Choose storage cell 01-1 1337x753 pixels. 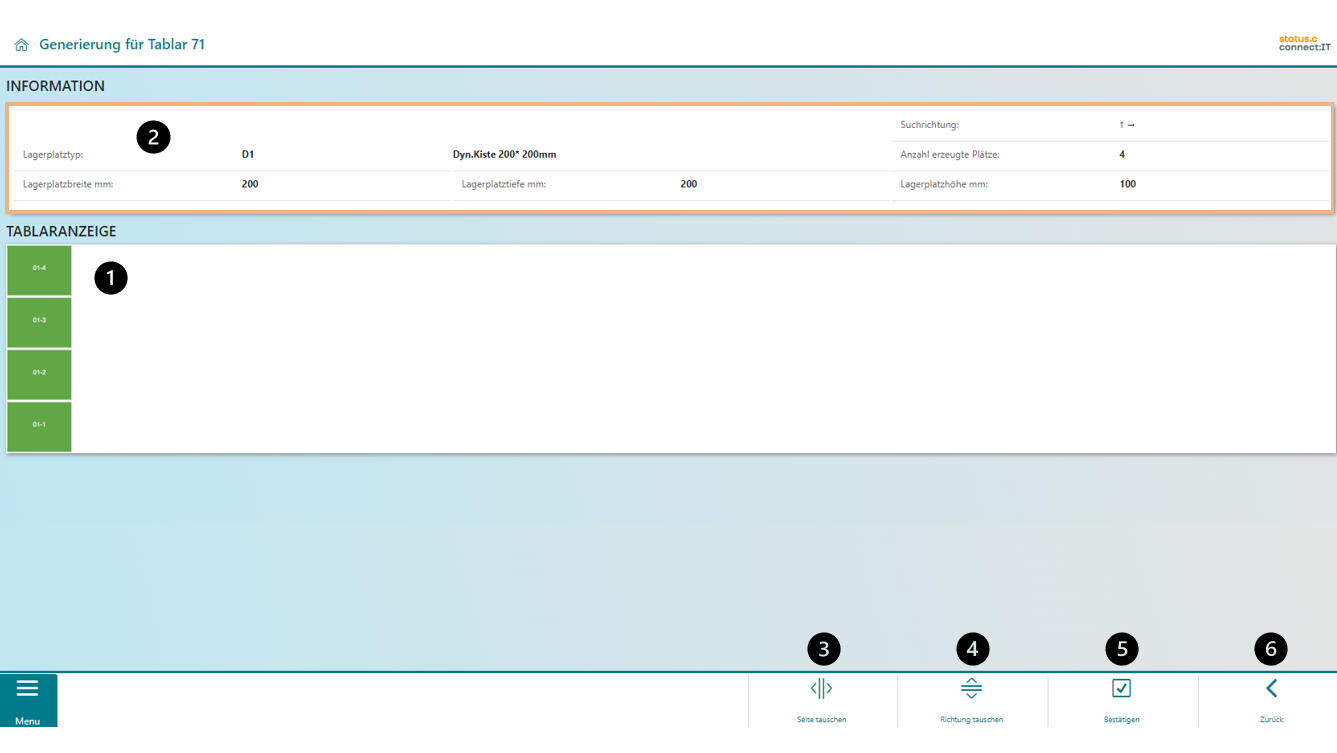click(39, 426)
